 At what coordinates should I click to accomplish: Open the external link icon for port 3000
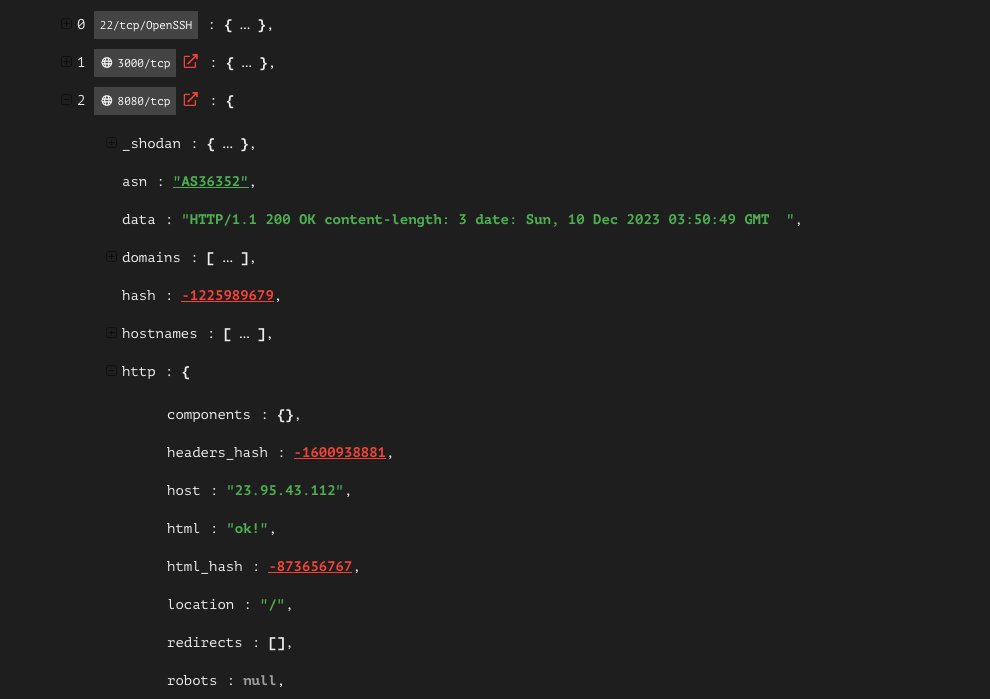click(190, 61)
